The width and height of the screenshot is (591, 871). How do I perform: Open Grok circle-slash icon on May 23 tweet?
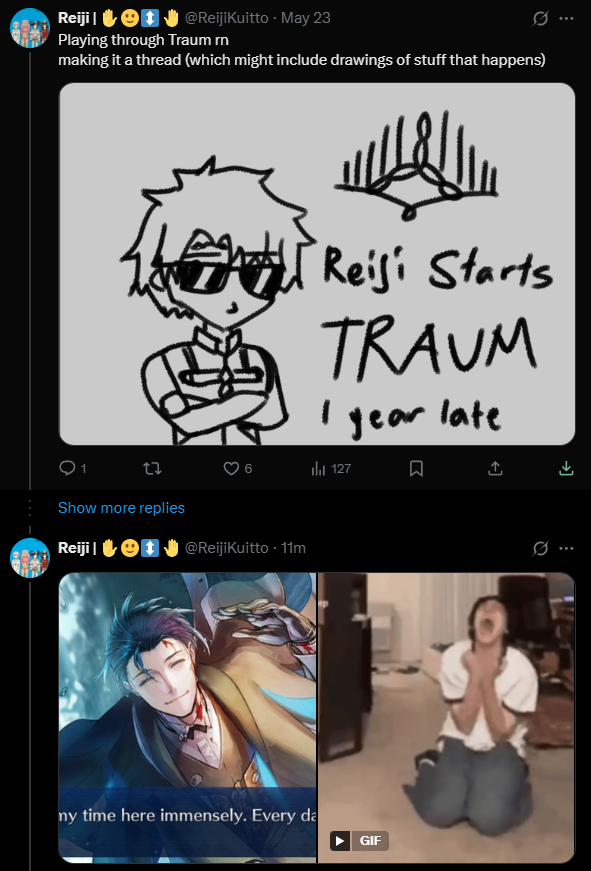540,18
